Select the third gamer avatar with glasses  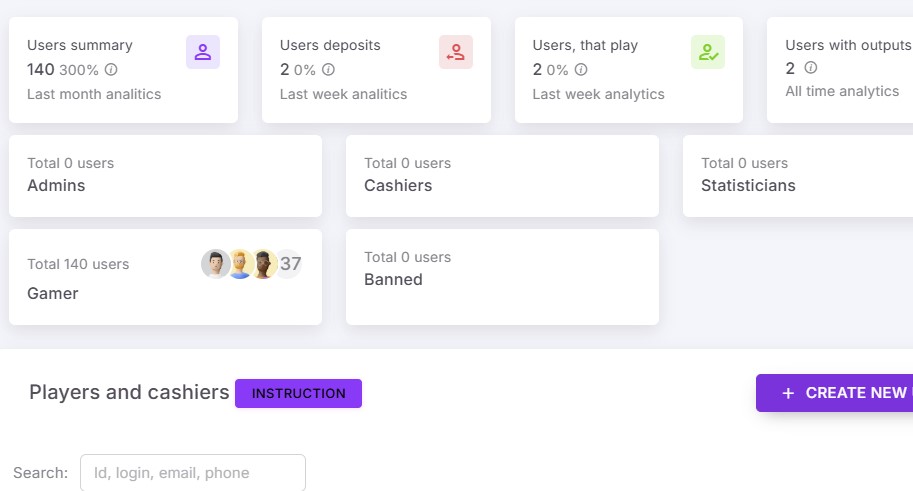click(264, 264)
